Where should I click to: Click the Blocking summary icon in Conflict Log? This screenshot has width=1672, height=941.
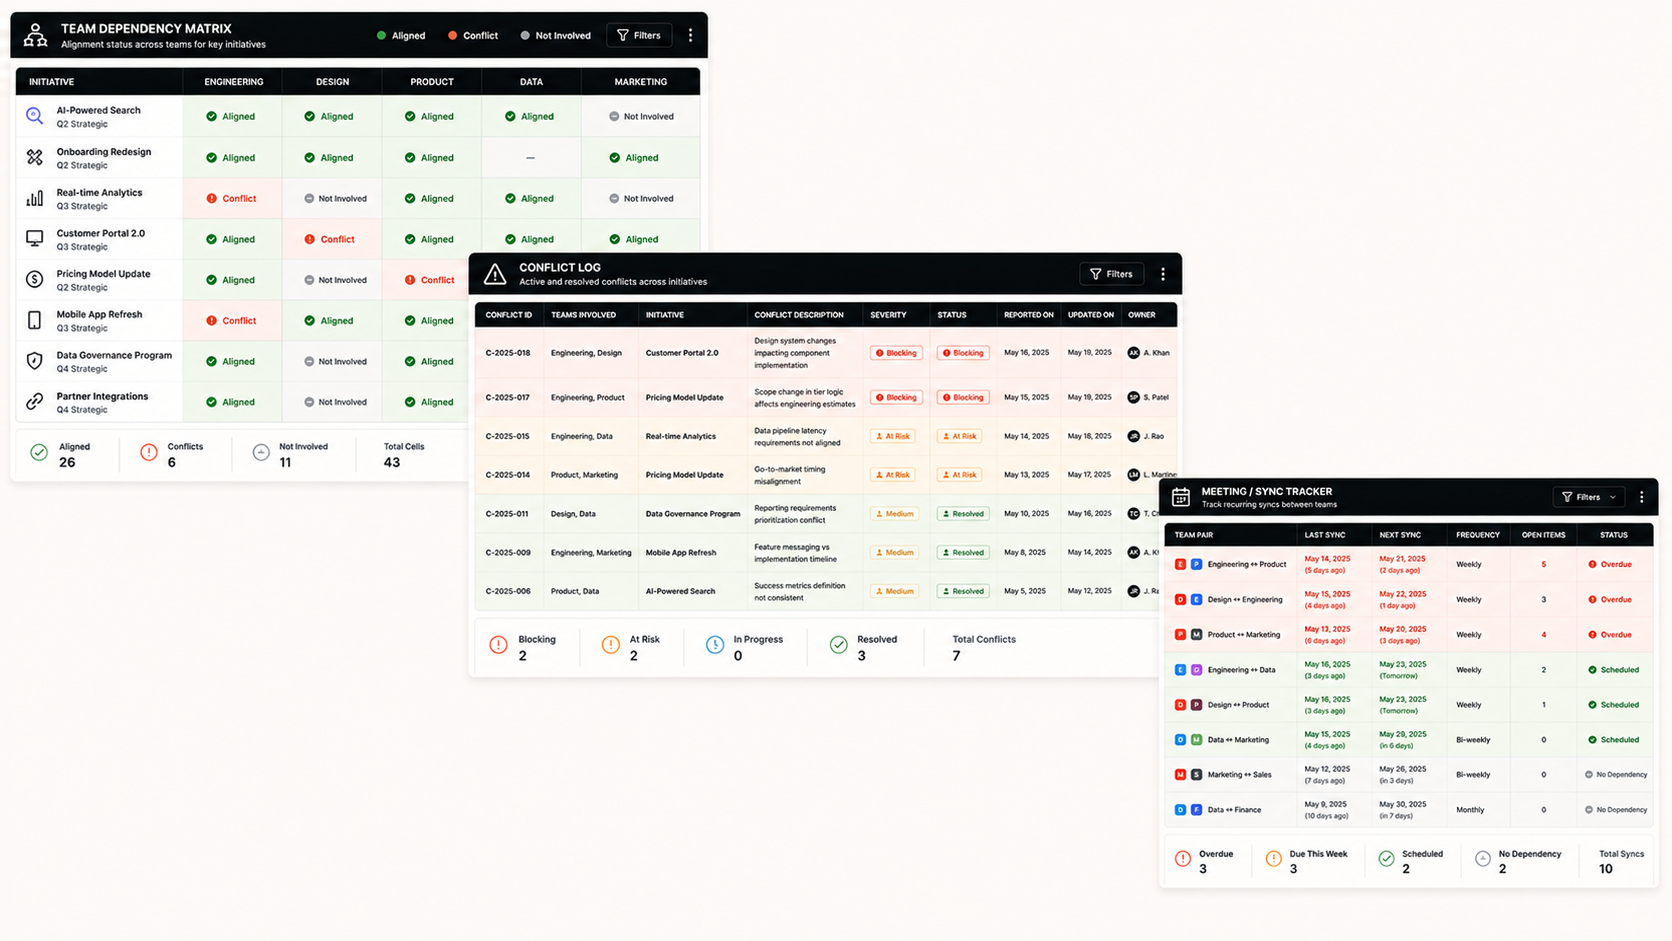[498, 646]
